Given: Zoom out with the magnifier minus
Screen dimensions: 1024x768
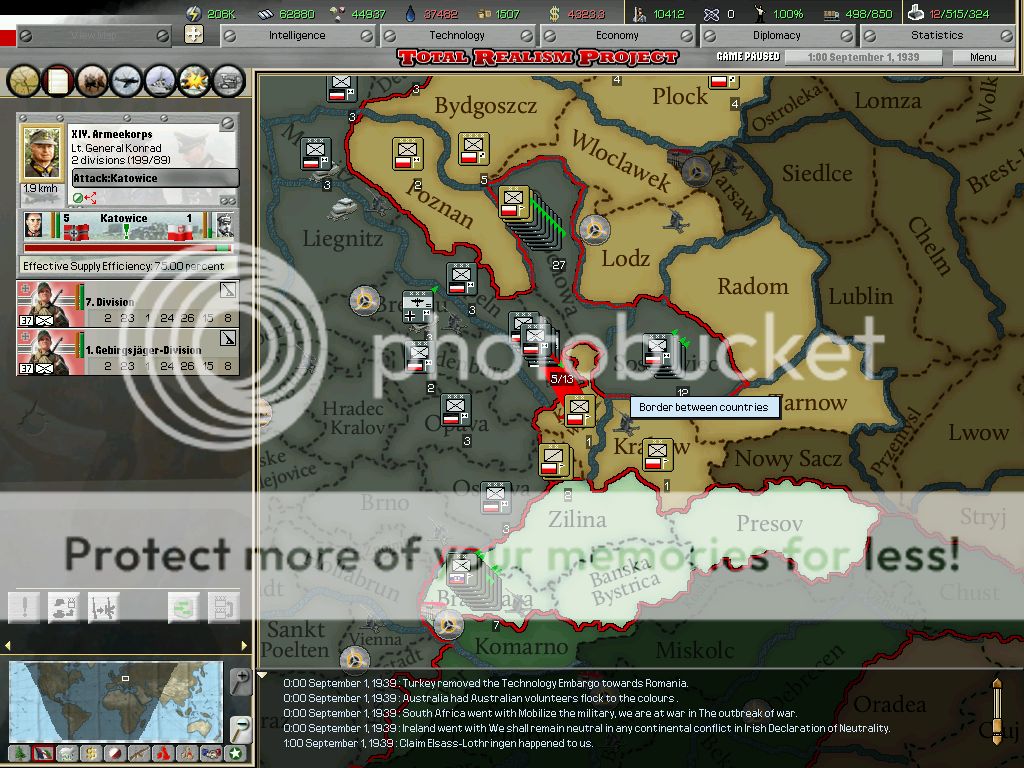Looking at the screenshot, I should tap(241, 728).
